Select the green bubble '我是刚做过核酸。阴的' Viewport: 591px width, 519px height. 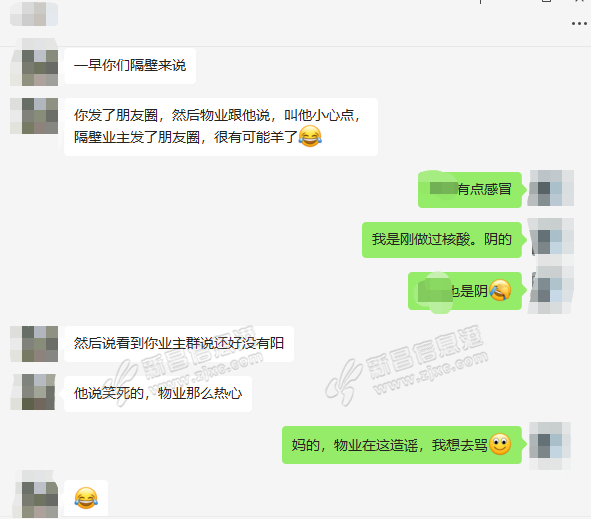pos(442,240)
